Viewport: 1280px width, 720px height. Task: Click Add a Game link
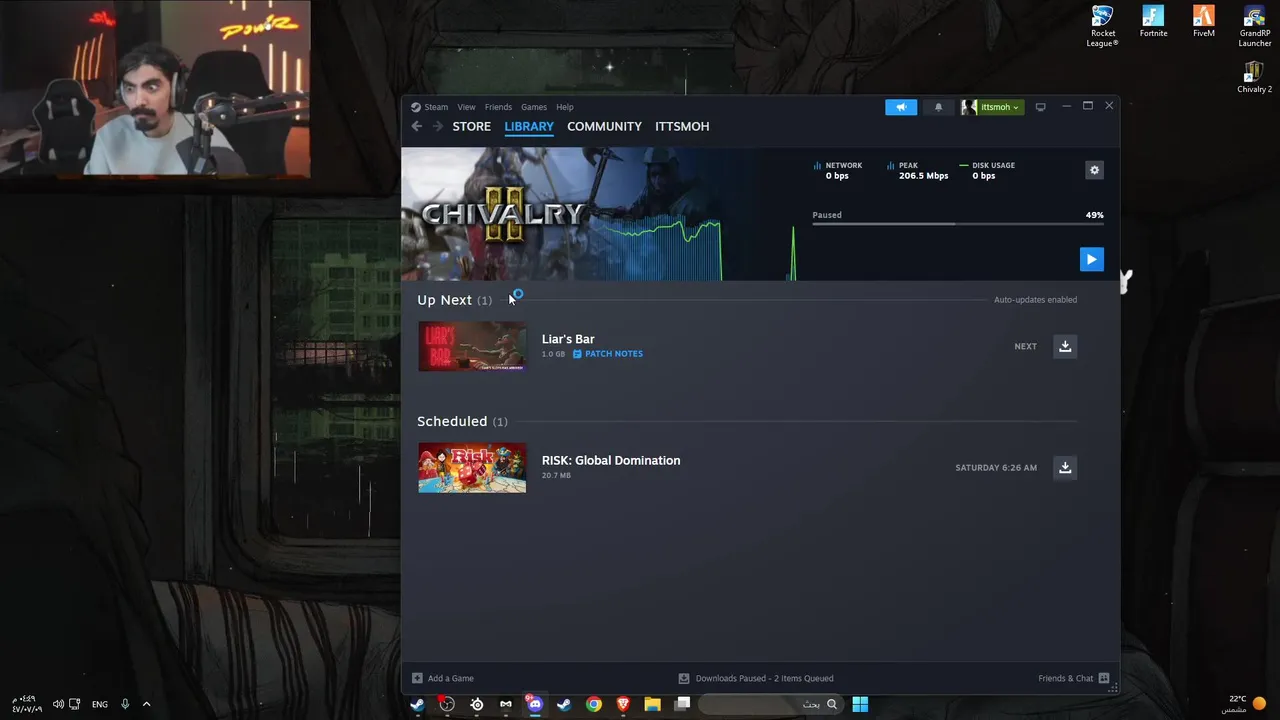point(451,678)
